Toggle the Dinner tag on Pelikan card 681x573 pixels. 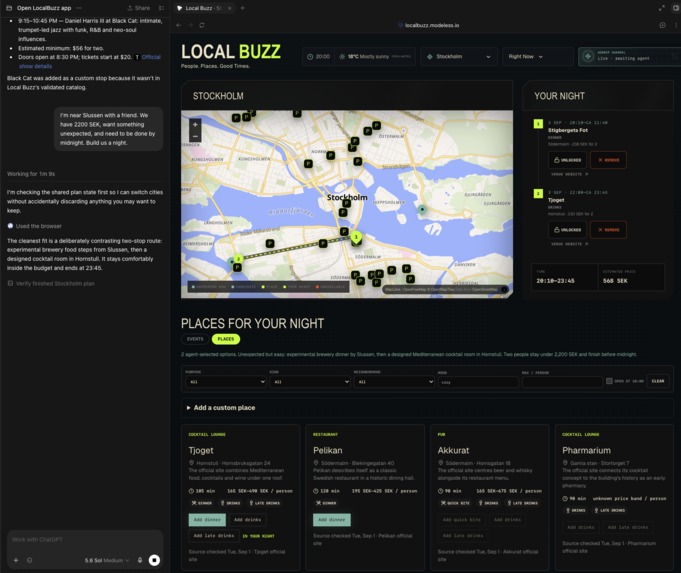click(326, 503)
